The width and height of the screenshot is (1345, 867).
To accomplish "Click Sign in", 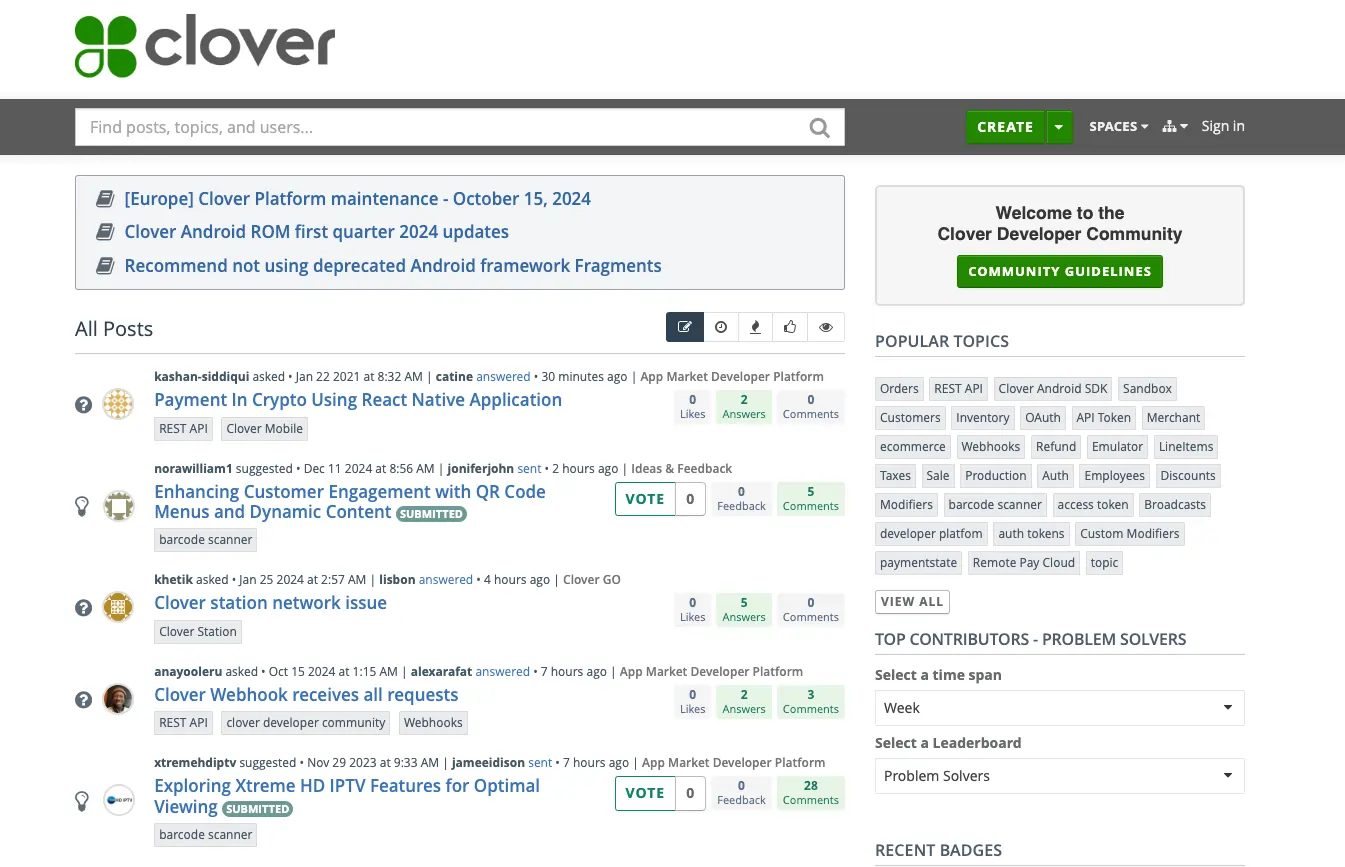I will click(x=1222, y=126).
